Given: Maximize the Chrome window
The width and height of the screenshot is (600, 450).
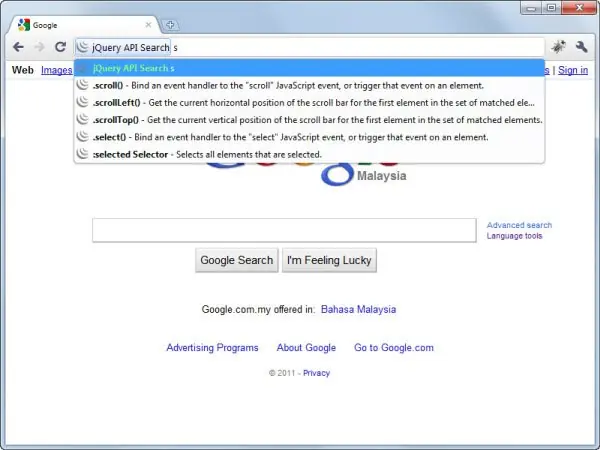Looking at the screenshot, I should tap(551, 8).
